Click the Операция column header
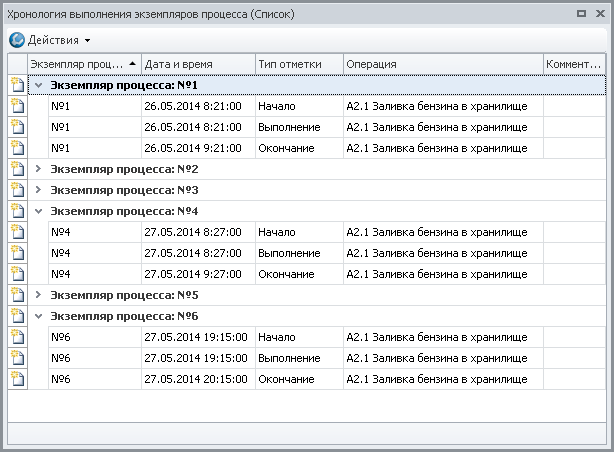 click(441, 64)
